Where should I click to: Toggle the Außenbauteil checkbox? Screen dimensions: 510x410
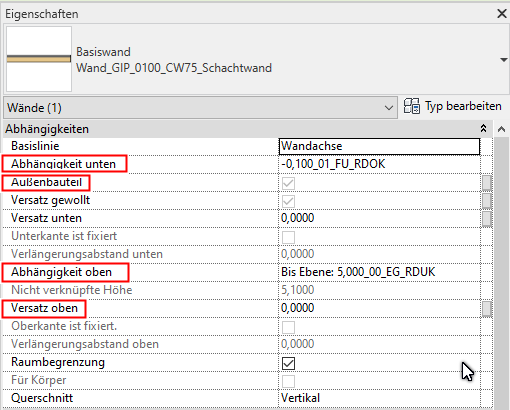pyautogui.click(x=288, y=183)
